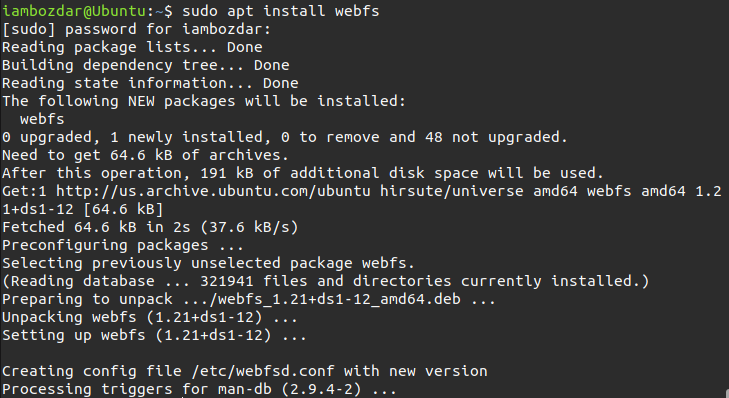Click the 'hirsute/universe' text in Get:1 line

pyautogui.click(x=451, y=191)
